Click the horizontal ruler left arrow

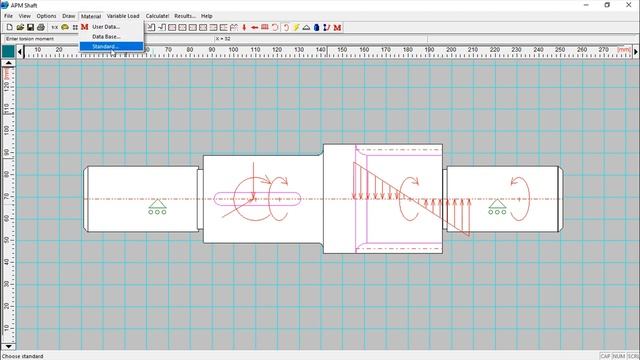(20, 52)
